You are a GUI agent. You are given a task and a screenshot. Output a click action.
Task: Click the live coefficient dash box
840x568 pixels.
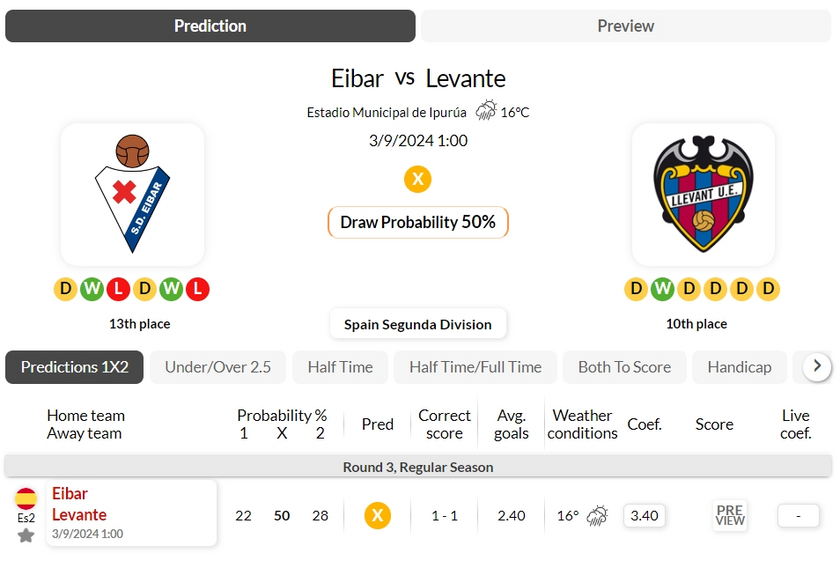point(798,516)
